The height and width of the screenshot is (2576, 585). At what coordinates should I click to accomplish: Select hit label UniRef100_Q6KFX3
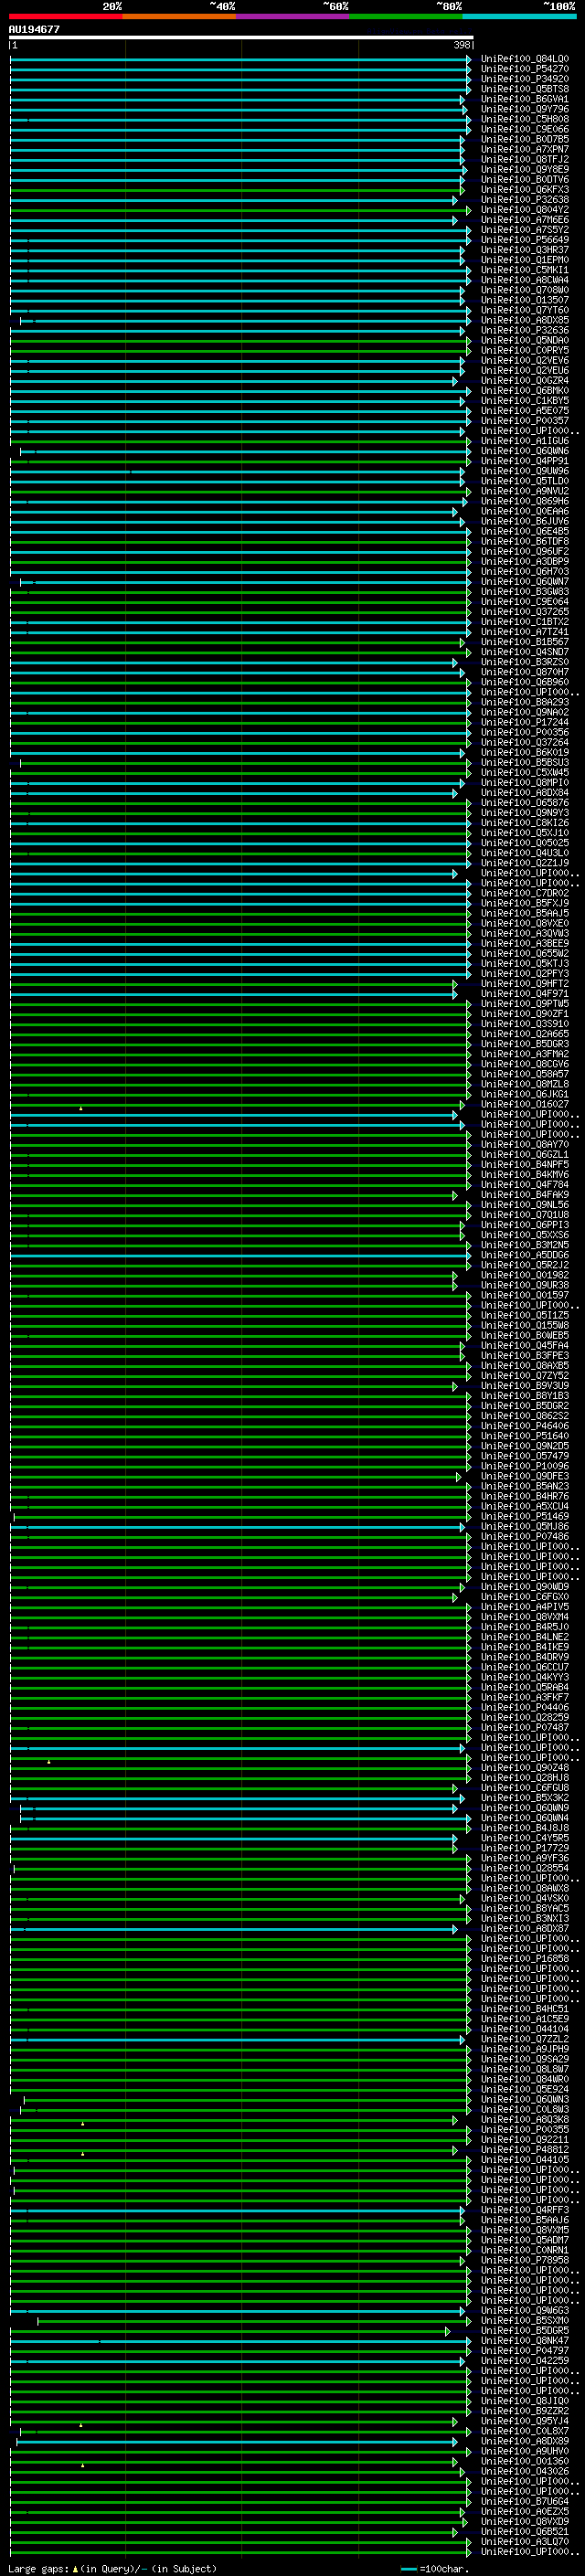click(x=525, y=189)
